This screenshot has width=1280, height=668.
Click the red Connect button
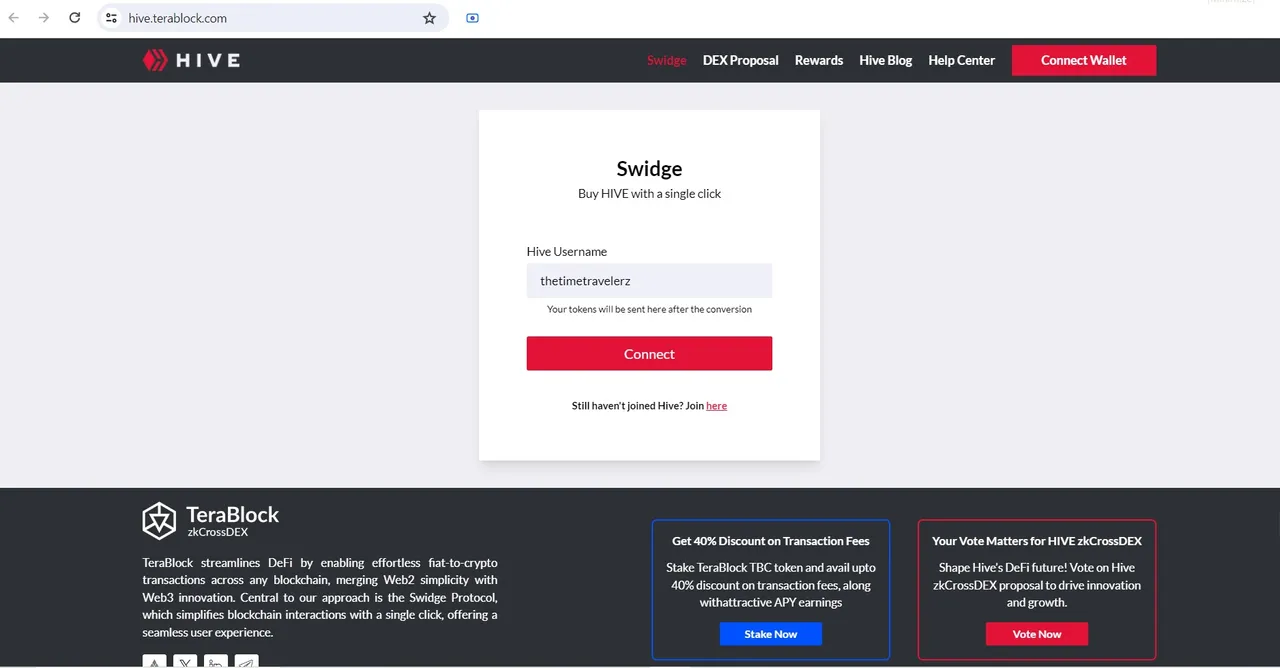(x=649, y=354)
